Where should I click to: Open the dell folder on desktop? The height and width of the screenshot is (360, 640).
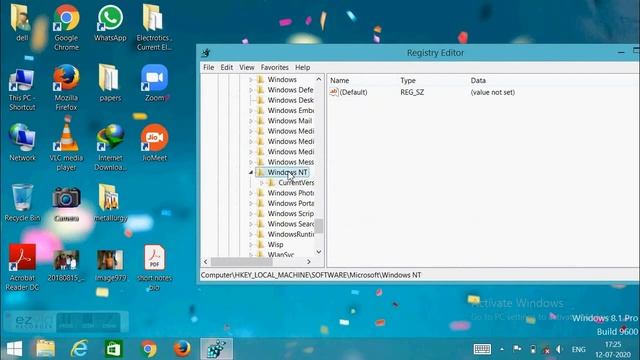click(22, 23)
